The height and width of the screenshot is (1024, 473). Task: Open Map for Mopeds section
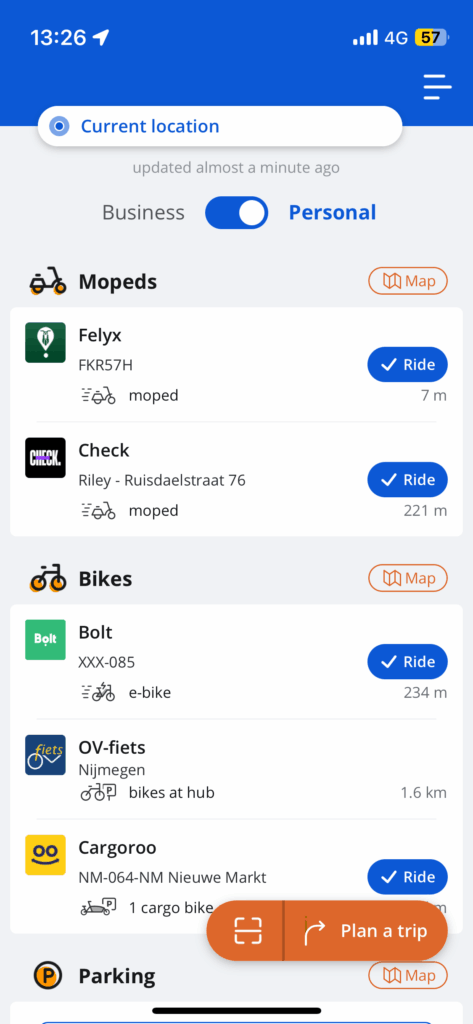click(x=408, y=281)
